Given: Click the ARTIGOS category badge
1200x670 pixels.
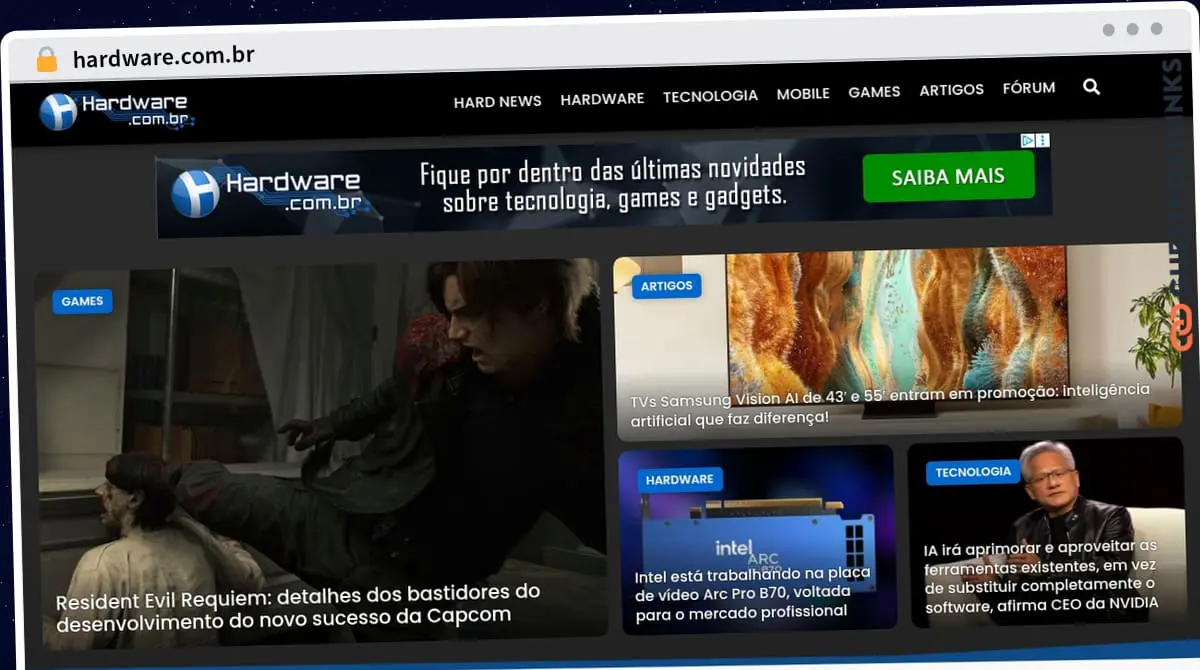Looking at the screenshot, I should [x=667, y=286].
